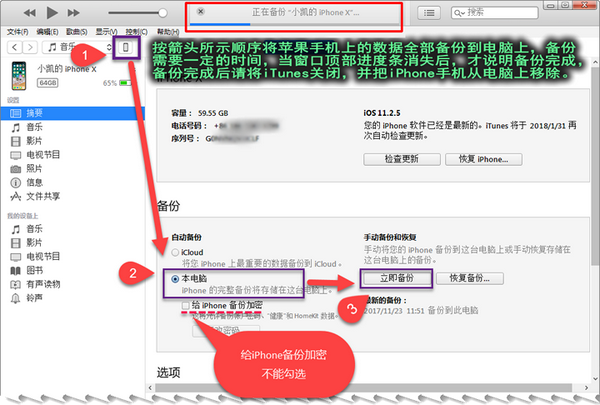
Task: Select 摘要 in the sidebar
Action: (73, 113)
